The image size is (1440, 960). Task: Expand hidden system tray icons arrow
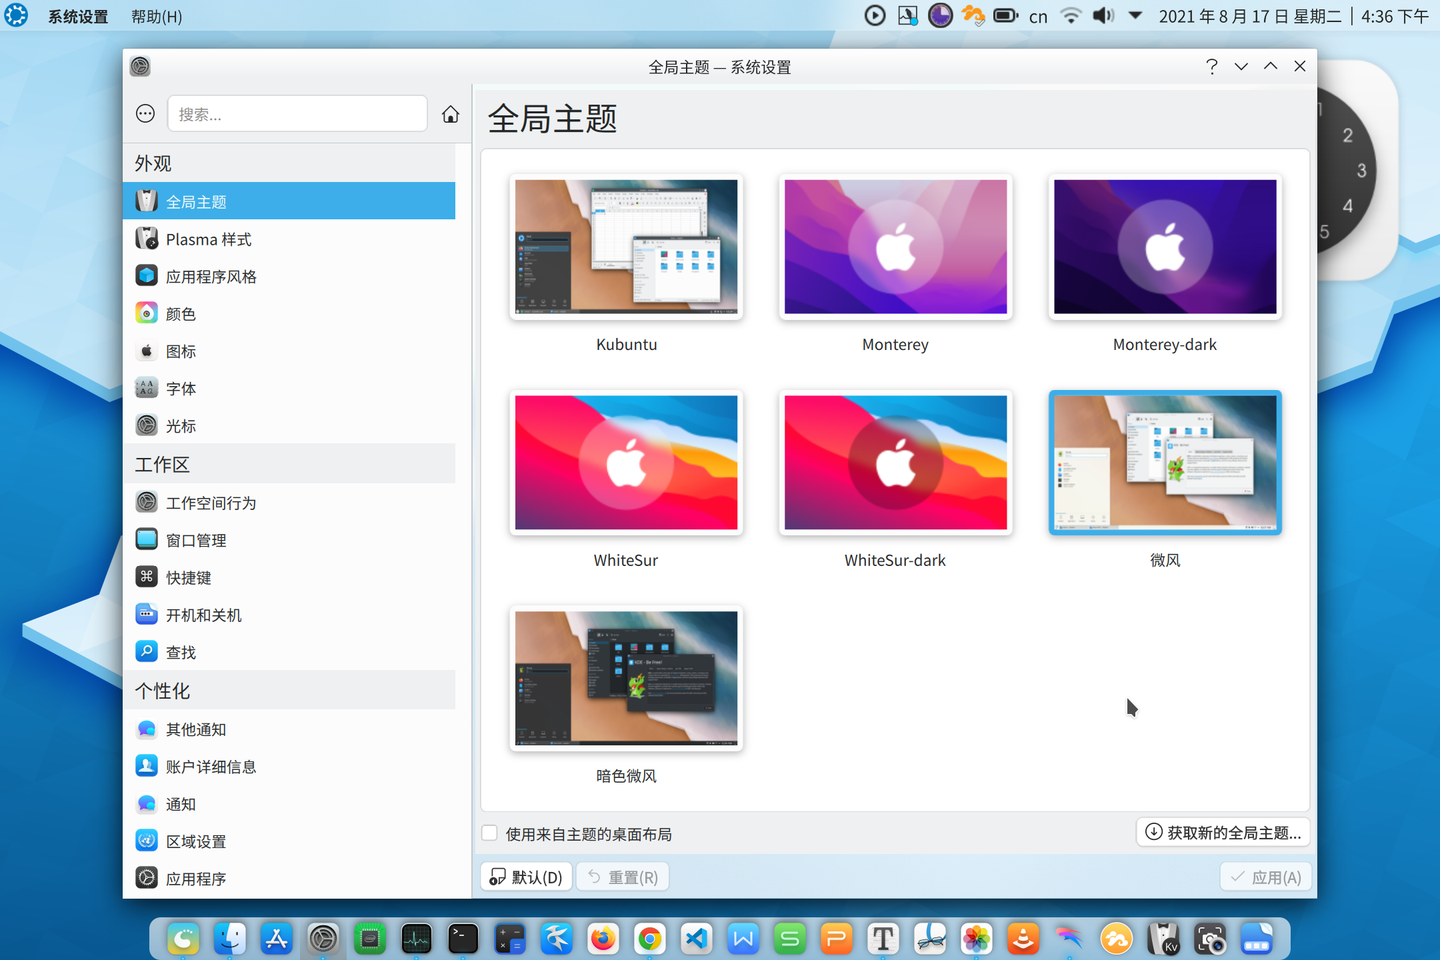tap(1135, 16)
